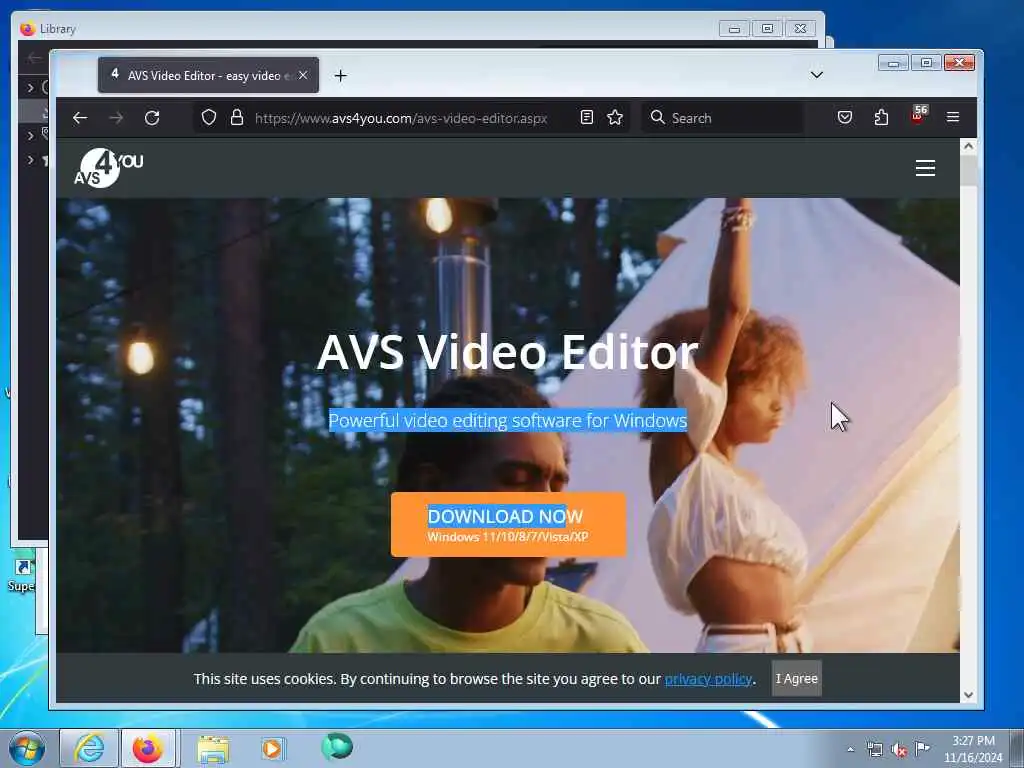The height and width of the screenshot is (768, 1024).
Task: Open the Action Center flag icon
Action: coord(922,748)
